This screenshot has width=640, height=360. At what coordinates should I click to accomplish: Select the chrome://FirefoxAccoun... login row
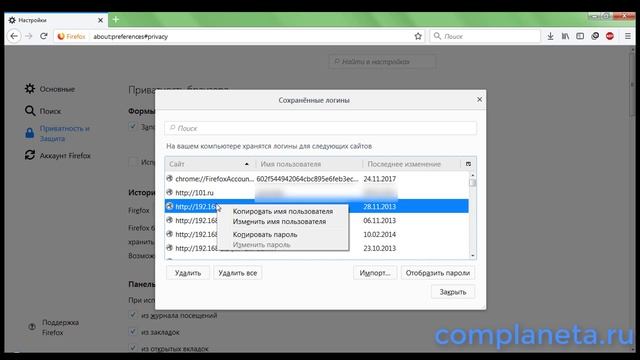pos(317,179)
